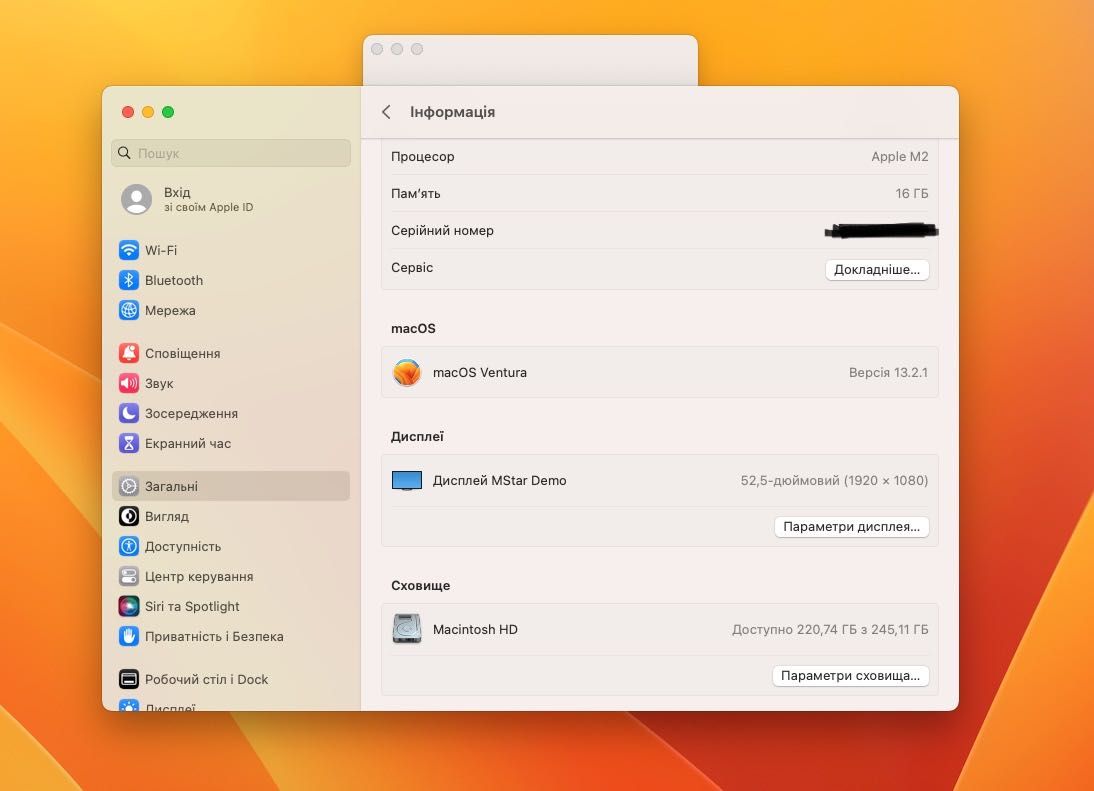Sign in via Вхід Apple ID avatar

point(137,199)
